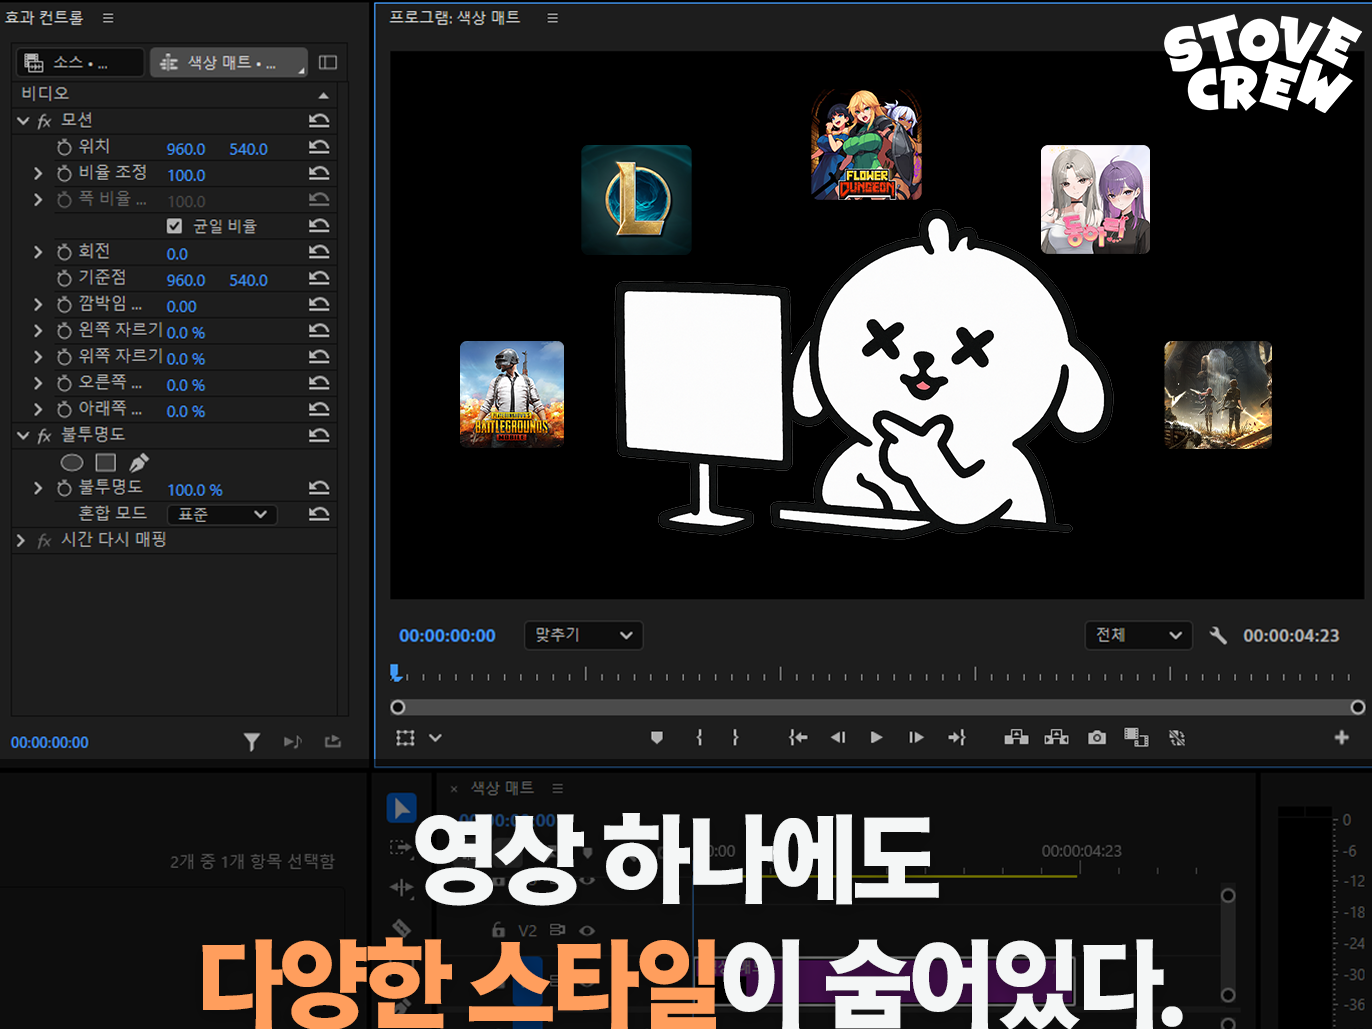Toggle the fx switch for 불투명도 effect
The height and width of the screenshot is (1029, 1372).
(44, 436)
